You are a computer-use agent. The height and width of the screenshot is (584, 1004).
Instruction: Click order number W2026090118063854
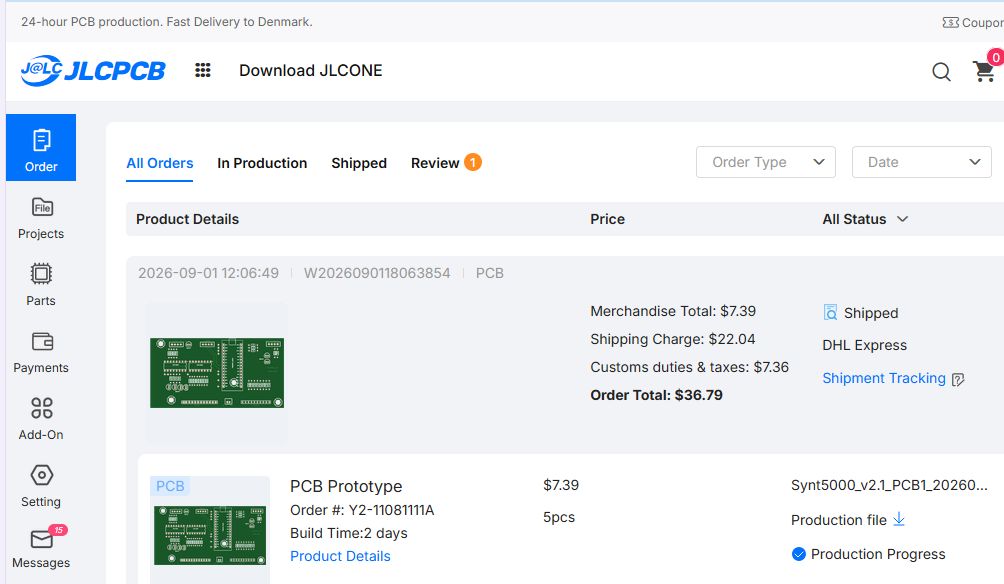(x=377, y=273)
